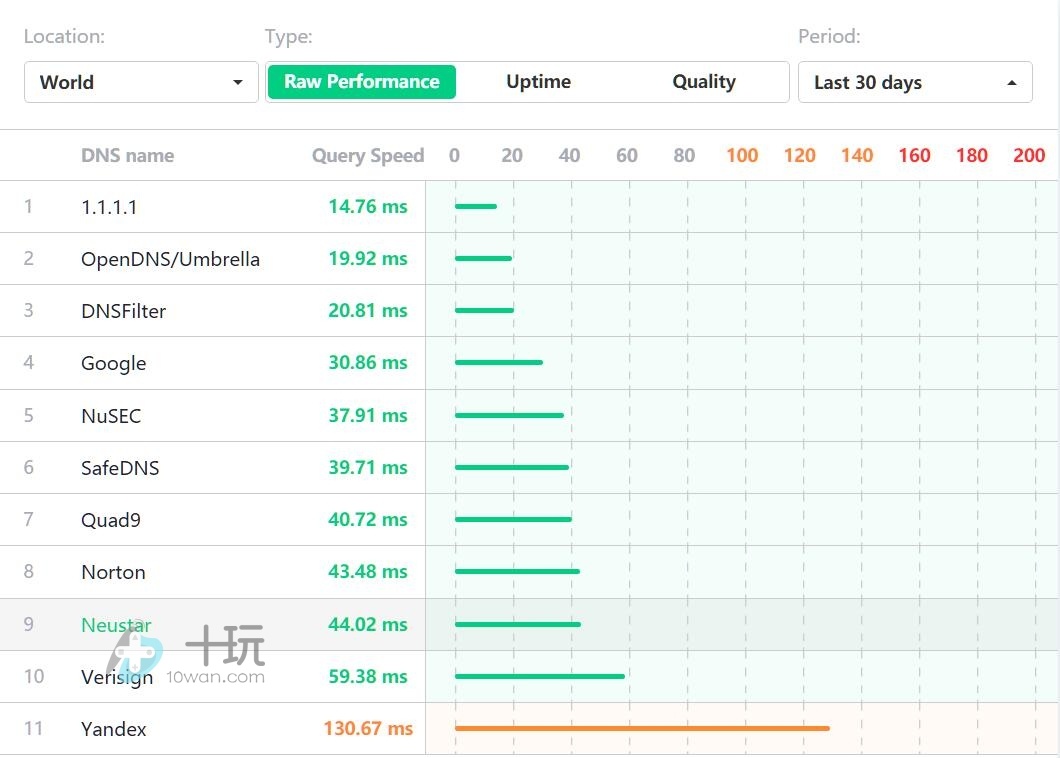Viewport: 1060px width, 758px height.
Task: Select the 1.1.1.1 DNS row
Action: (x=109, y=207)
